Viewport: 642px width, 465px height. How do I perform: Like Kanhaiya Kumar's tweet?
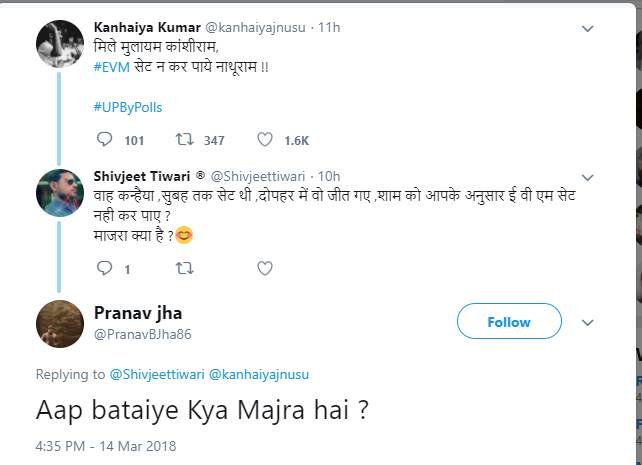[265, 140]
